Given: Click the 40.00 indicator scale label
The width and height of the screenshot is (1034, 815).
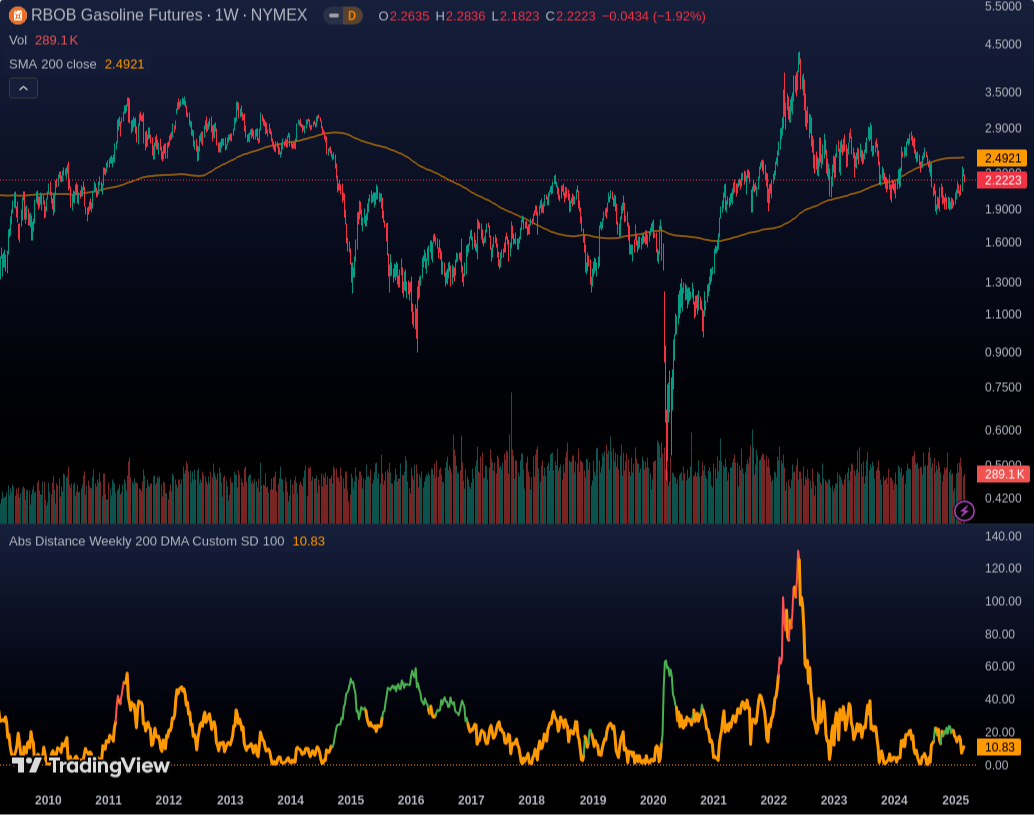Looking at the screenshot, I should tap(1000, 699).
